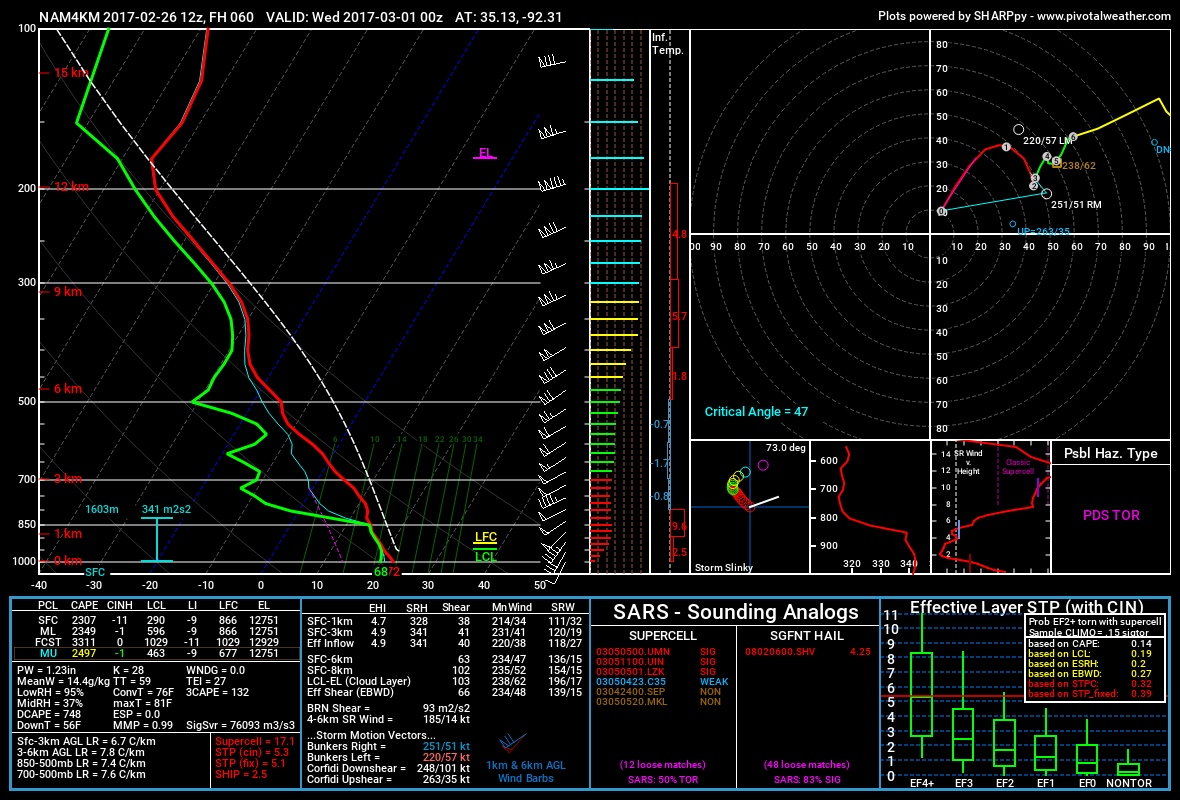1180x800 pixels.
Task: Click the red Bunkers Left '220/57 kt' value
Action: pos(446,757)
